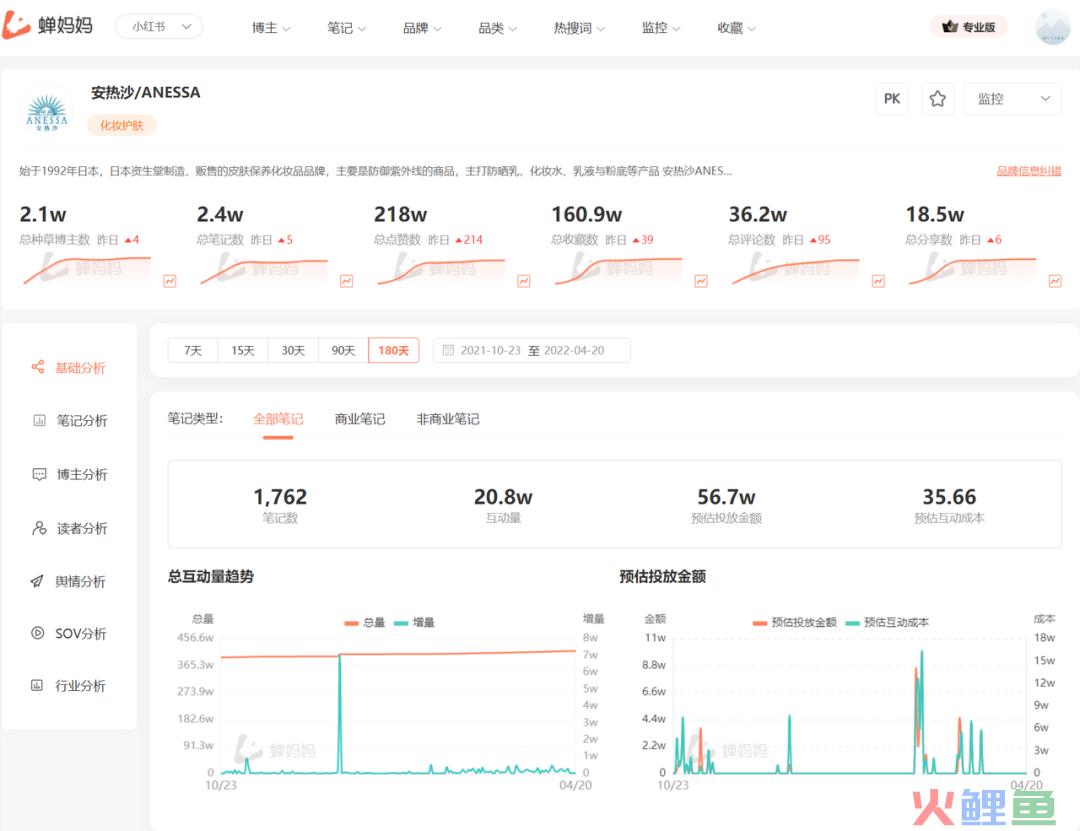Image resolution: width=1080 pixels, height=831 pixels.
Task: Open SOV分析 in the sidebar
Action: [x=69, y=633]
